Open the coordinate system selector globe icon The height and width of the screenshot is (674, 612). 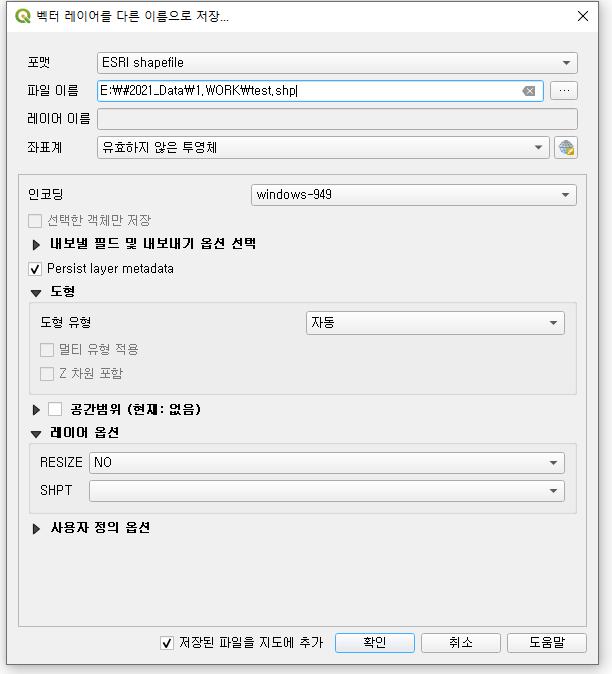coord(566,148)
